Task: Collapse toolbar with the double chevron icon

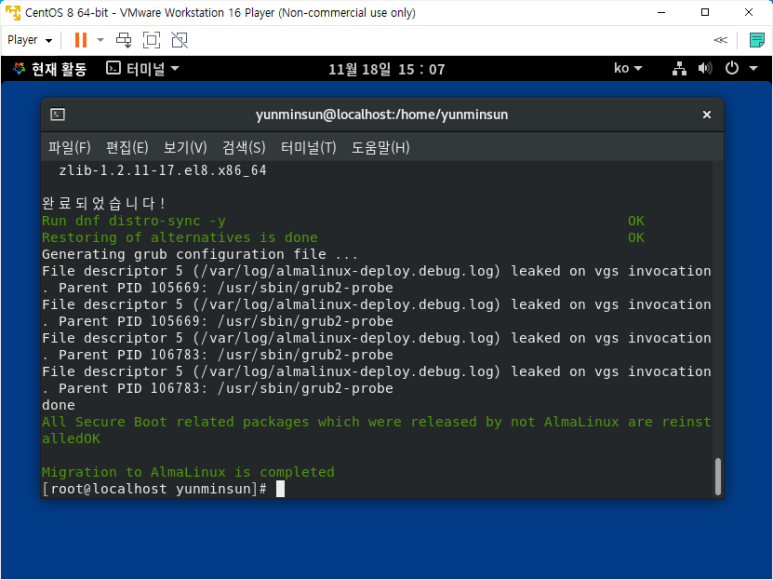Action: pyautogui.click(x=720, y=40)
